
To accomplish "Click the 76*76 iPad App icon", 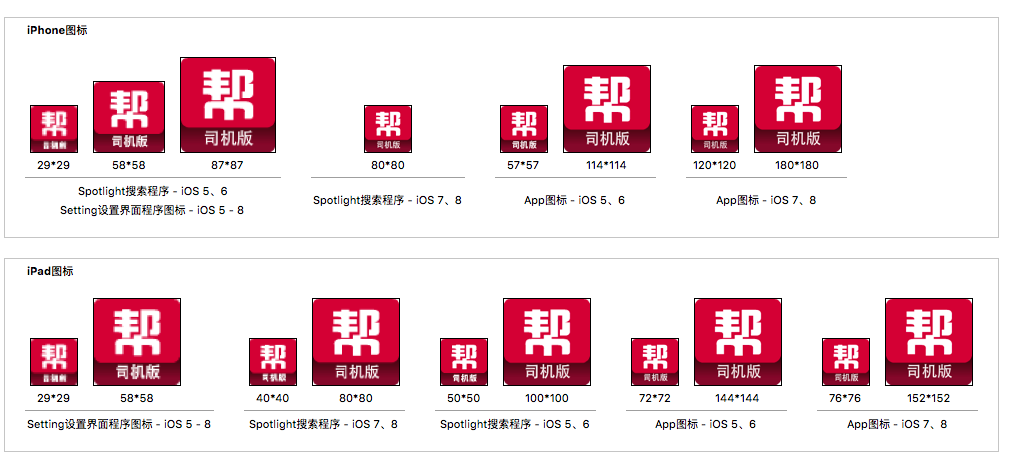I will tap(846, 362).
